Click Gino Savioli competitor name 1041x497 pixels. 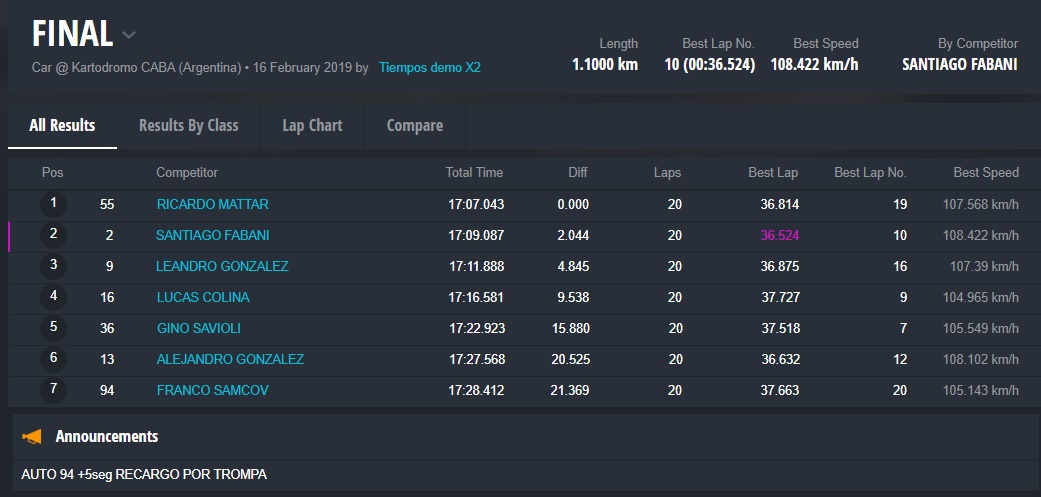click(199, 328)
